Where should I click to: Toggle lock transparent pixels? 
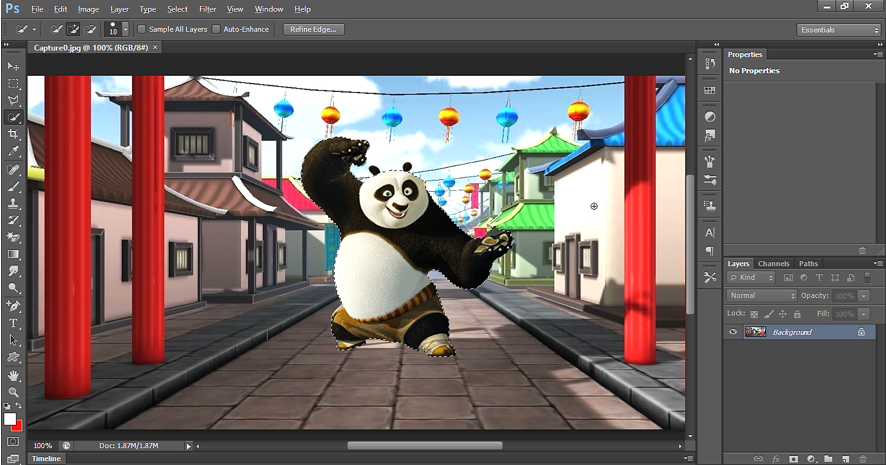[754, 314]
